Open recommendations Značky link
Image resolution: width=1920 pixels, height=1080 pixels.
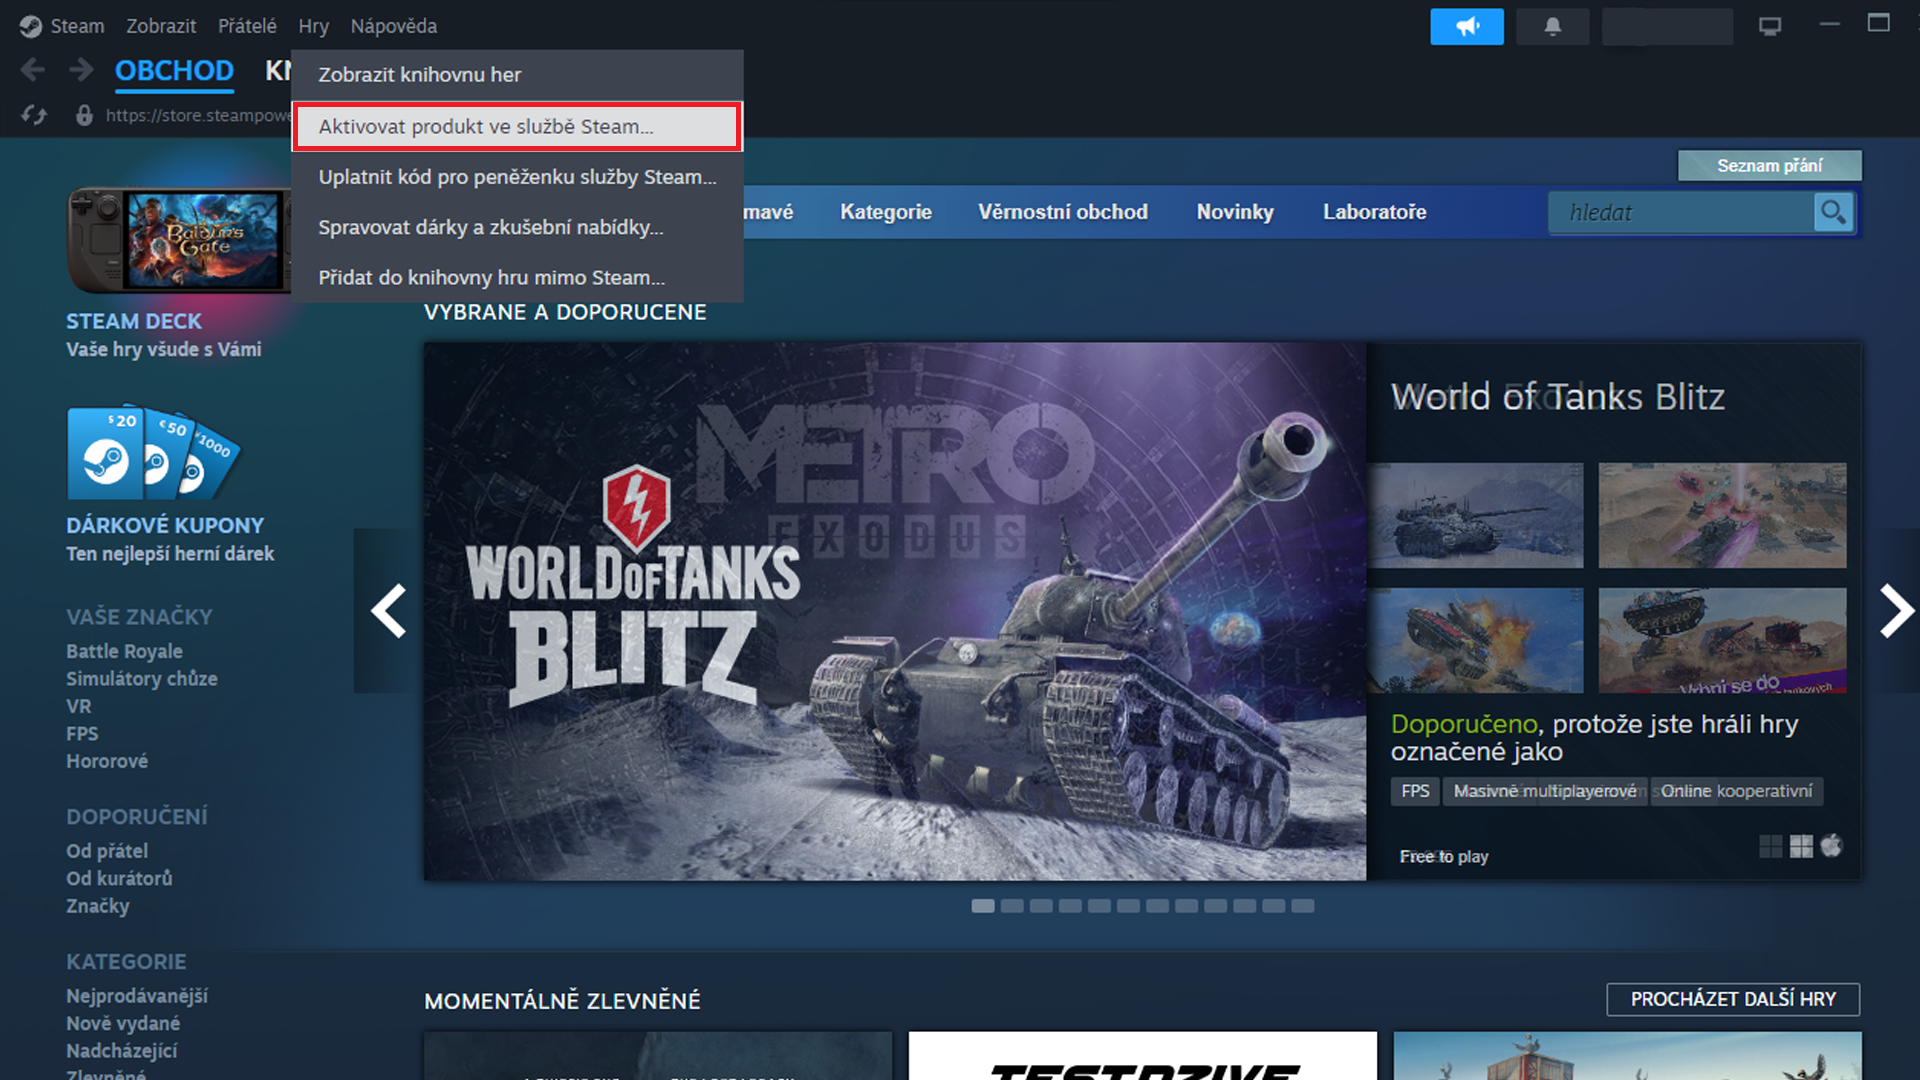[x=98, y=906]
